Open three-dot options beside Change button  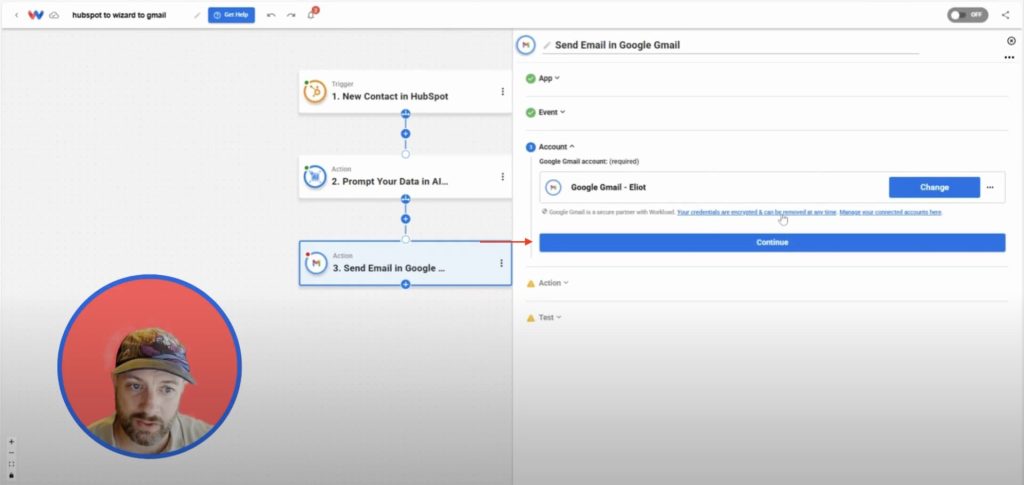[x=990, y=187]
